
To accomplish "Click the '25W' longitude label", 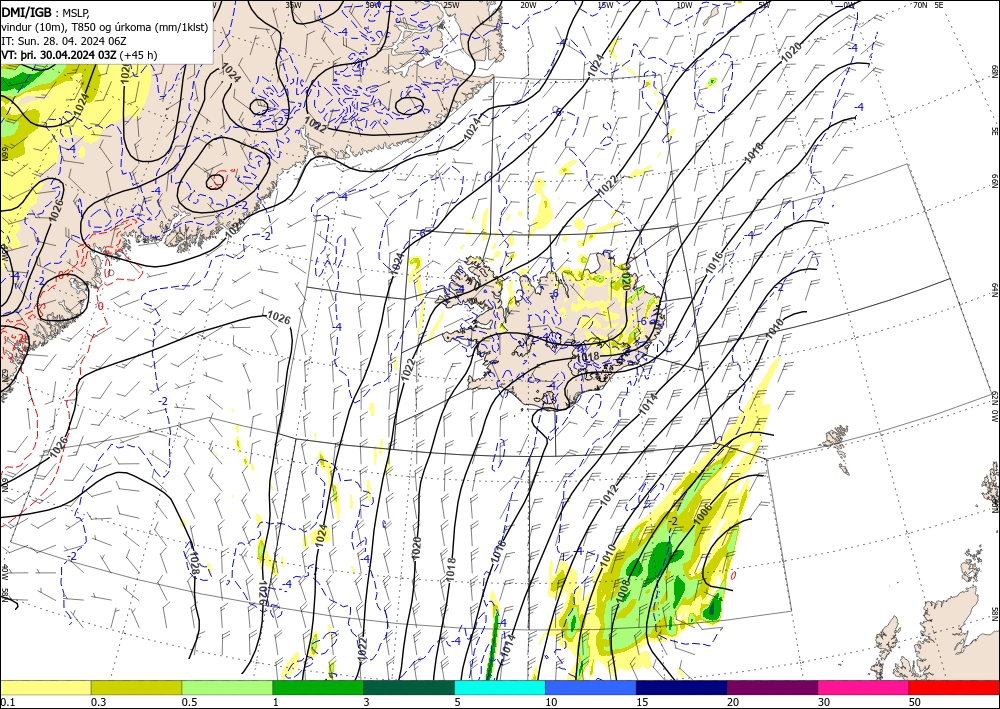I will tap(451, 5).
